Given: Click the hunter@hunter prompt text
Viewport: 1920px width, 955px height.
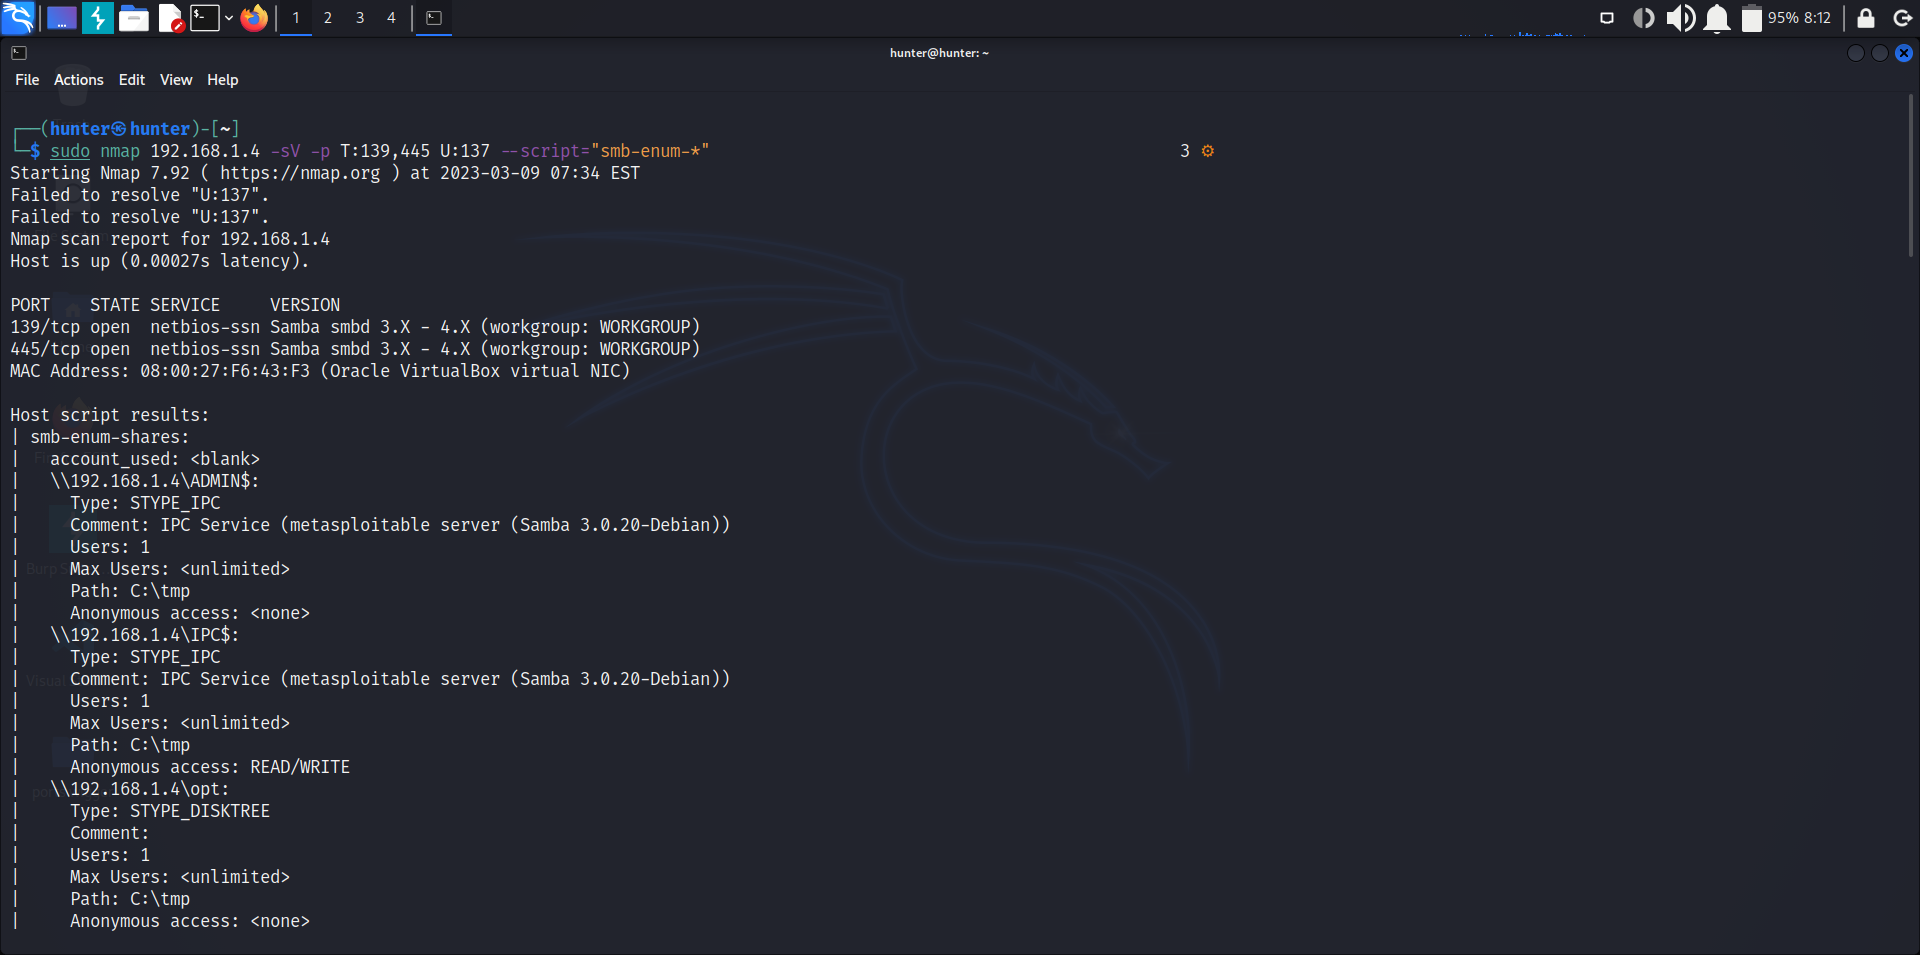Looking at the screenshot, I should 120,129.
